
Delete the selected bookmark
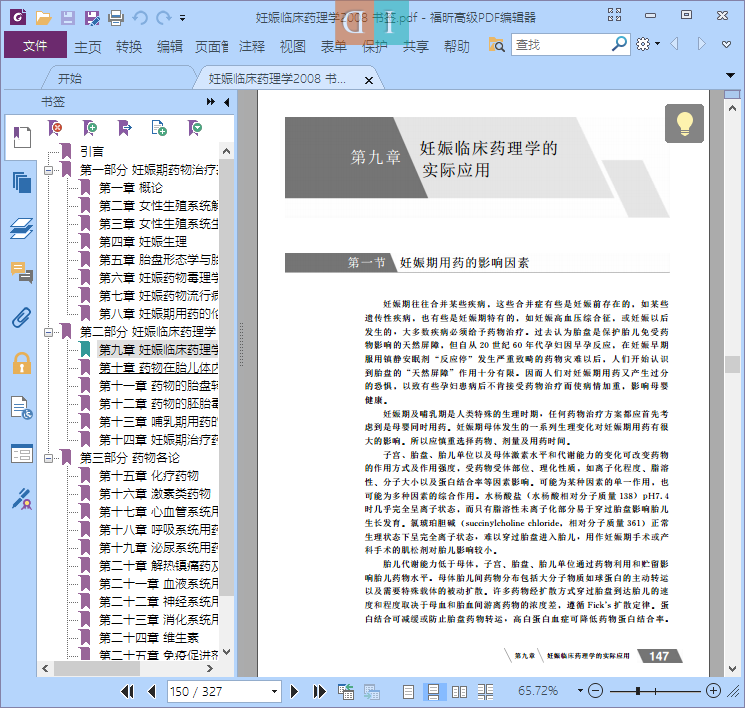(x=55, y=128)
